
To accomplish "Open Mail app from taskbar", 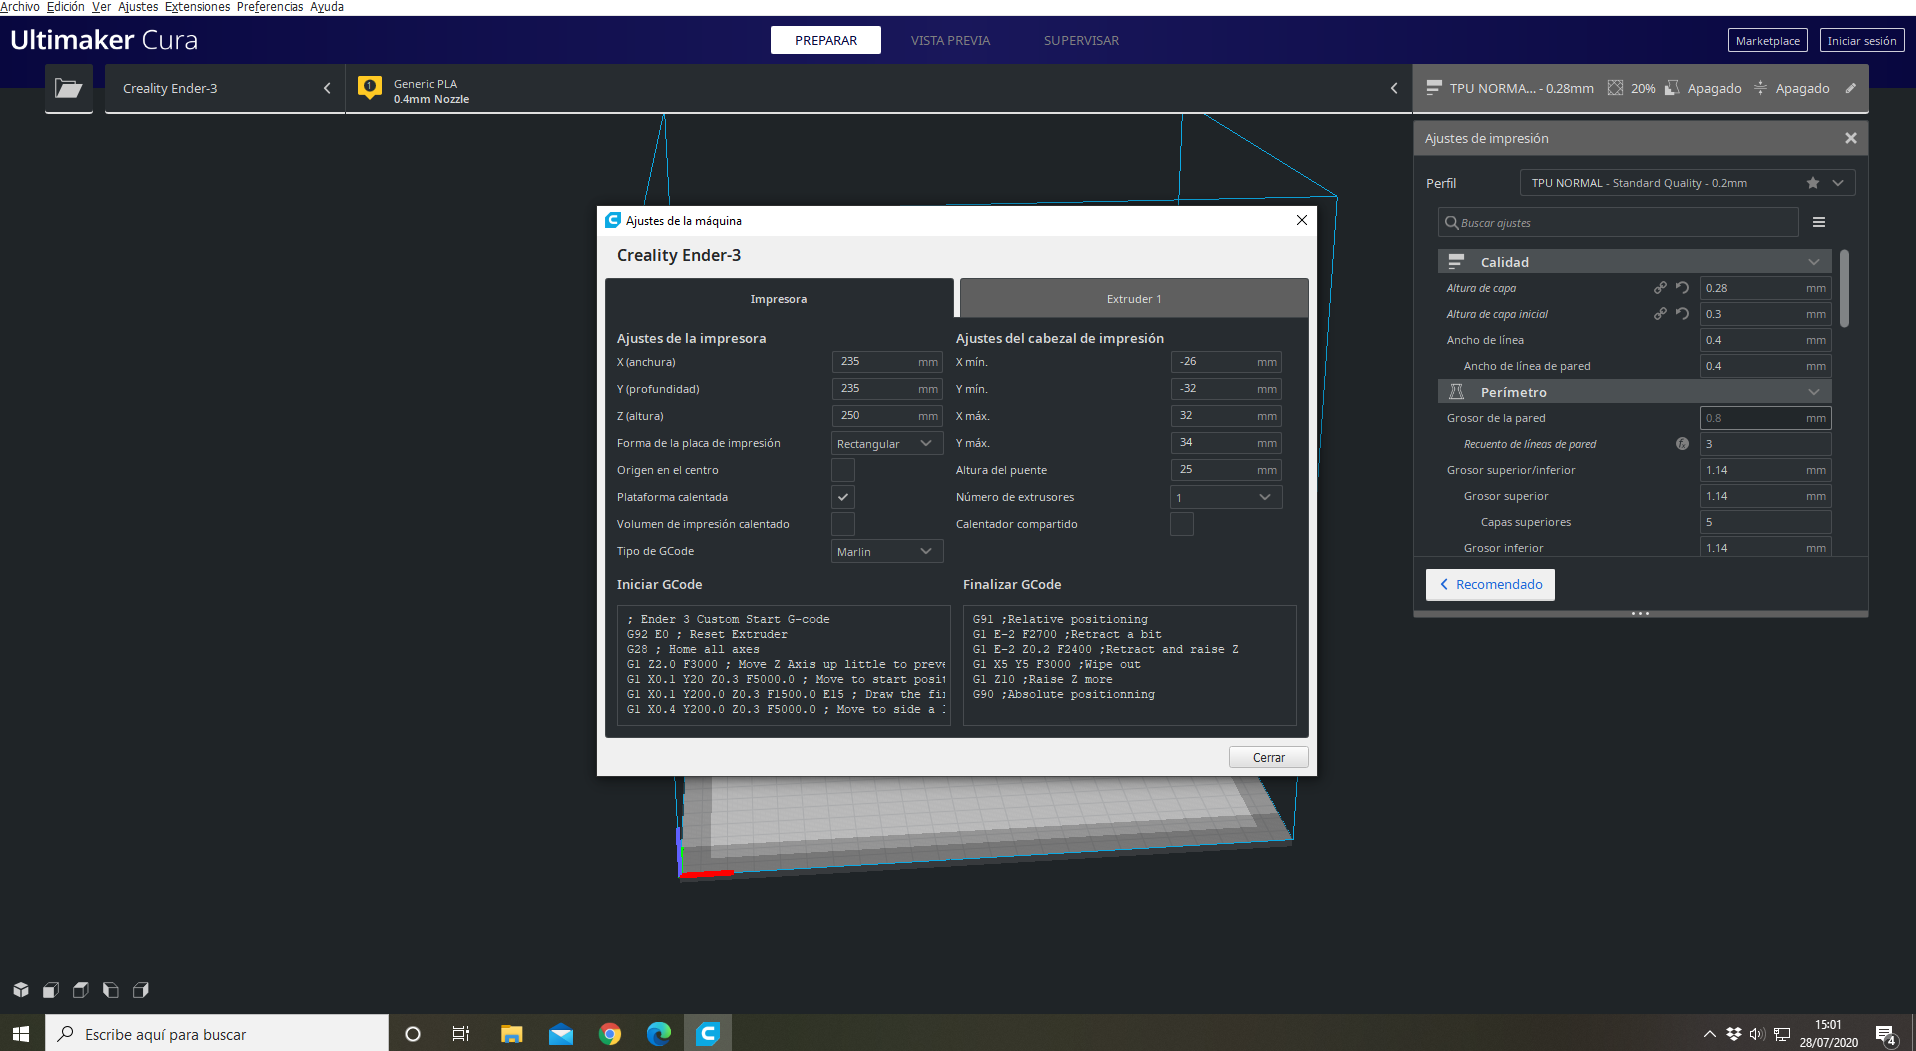I will pos(561,1033).
